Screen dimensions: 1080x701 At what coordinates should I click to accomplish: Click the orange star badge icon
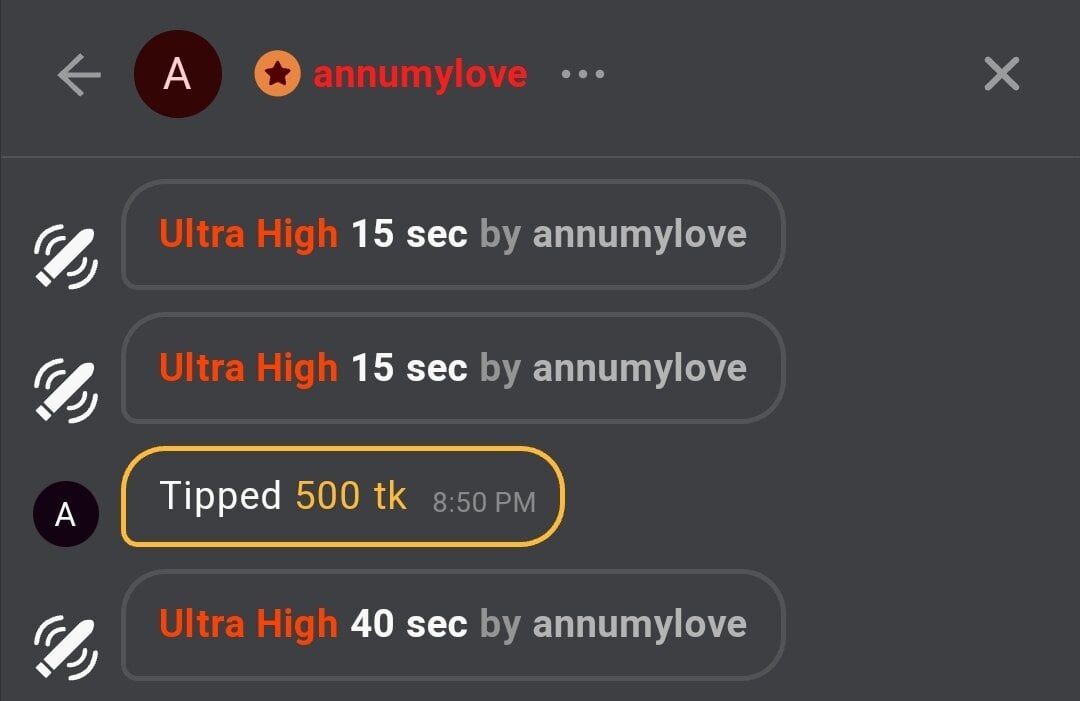tap(278, 74)
